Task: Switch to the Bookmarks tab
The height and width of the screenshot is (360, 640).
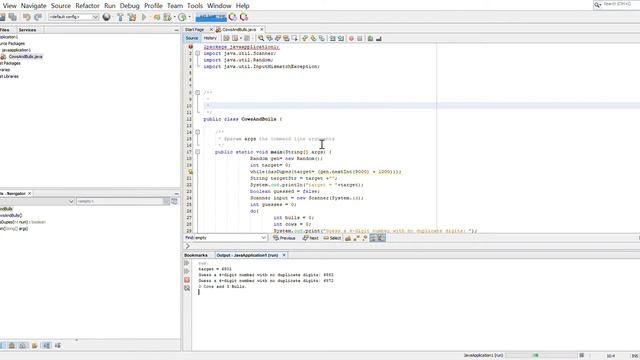Action: click(x=196, y=255)
